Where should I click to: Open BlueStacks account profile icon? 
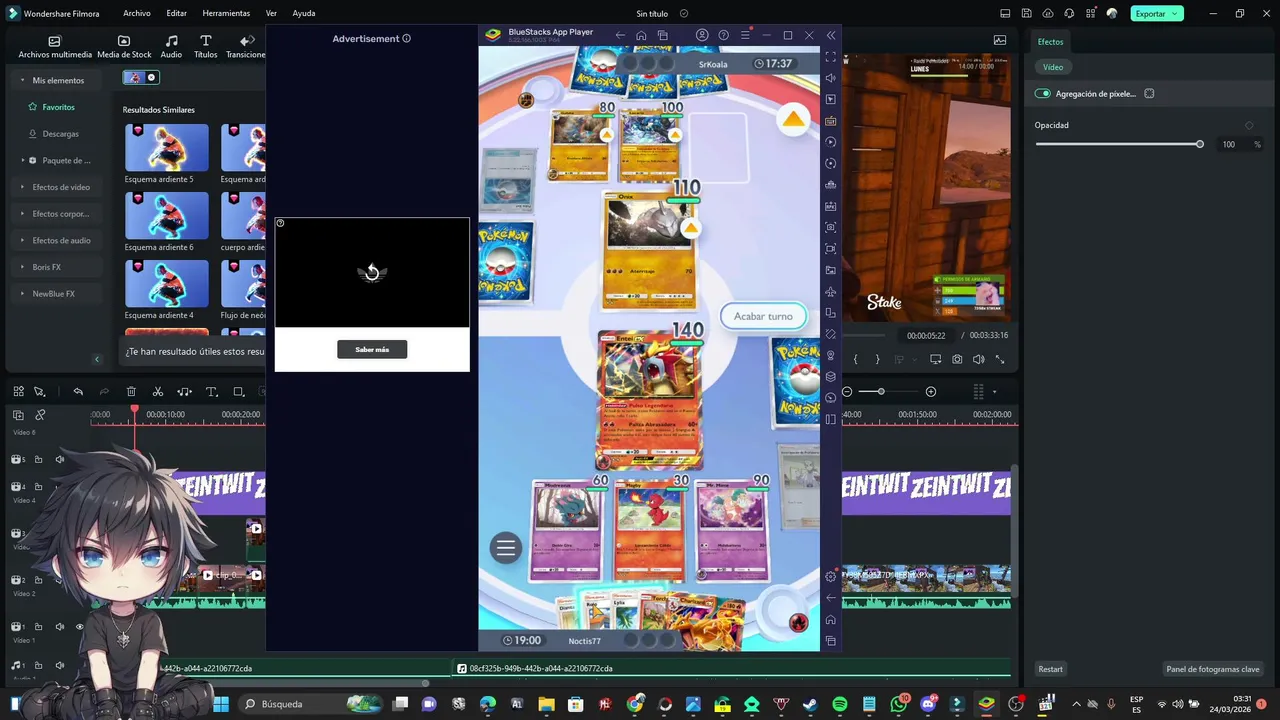tap(702, 36)
